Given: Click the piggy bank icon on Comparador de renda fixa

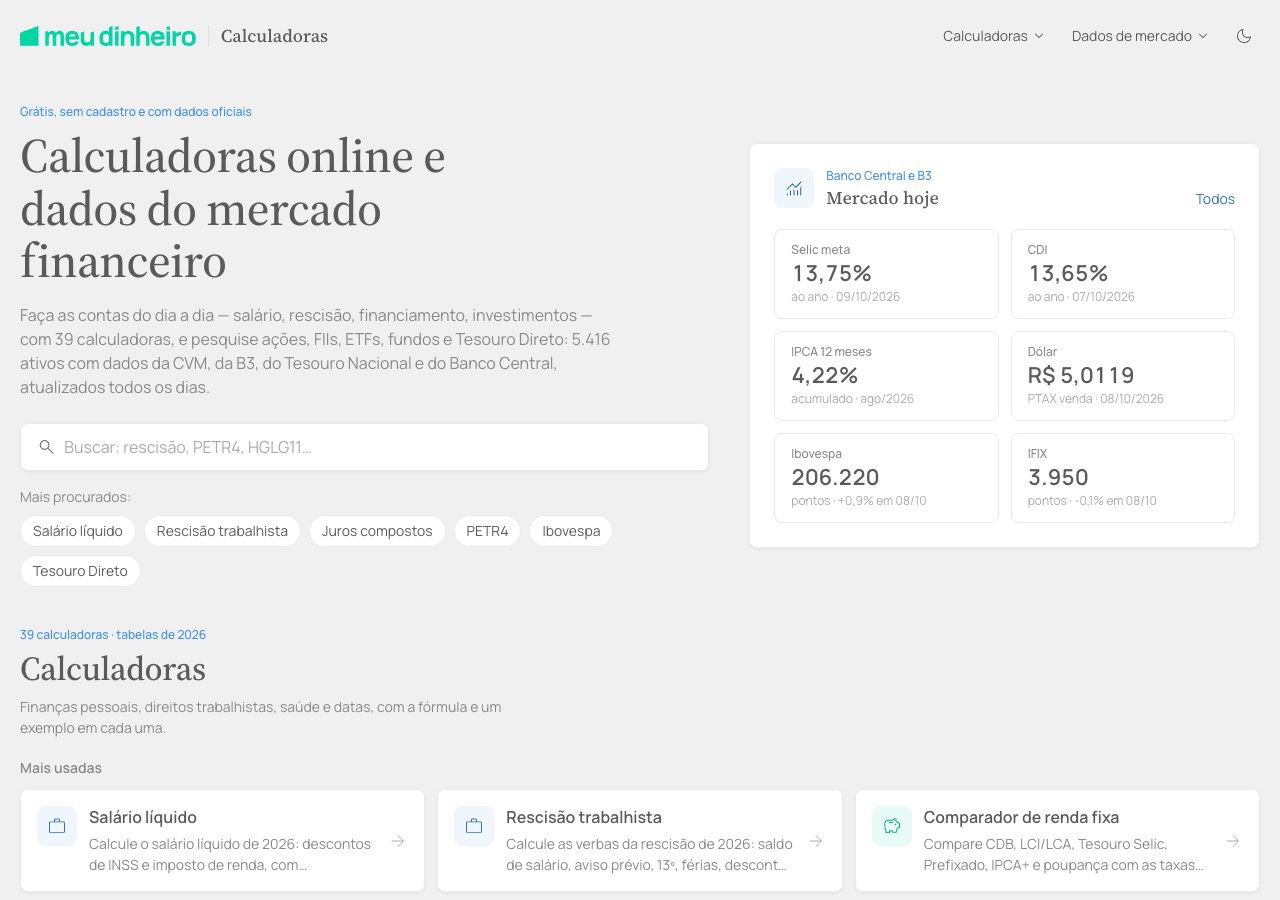Looking at the screenshot, I should tap(892, 826).
